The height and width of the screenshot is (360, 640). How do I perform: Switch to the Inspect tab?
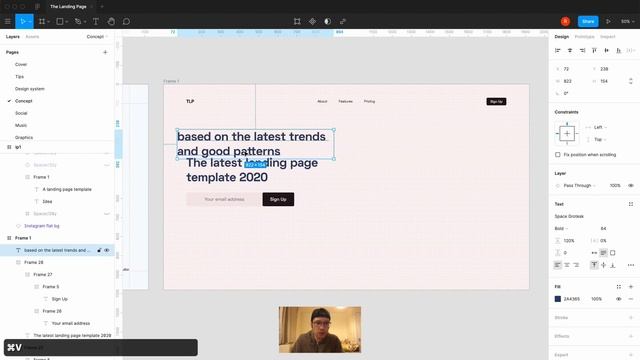coord(607,37)
